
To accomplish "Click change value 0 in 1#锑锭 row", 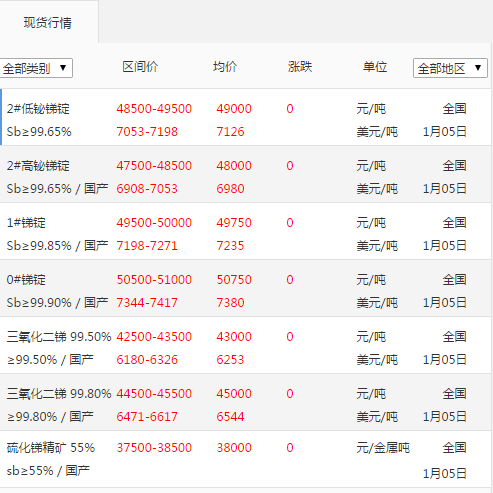I will (x=290, y=223).
